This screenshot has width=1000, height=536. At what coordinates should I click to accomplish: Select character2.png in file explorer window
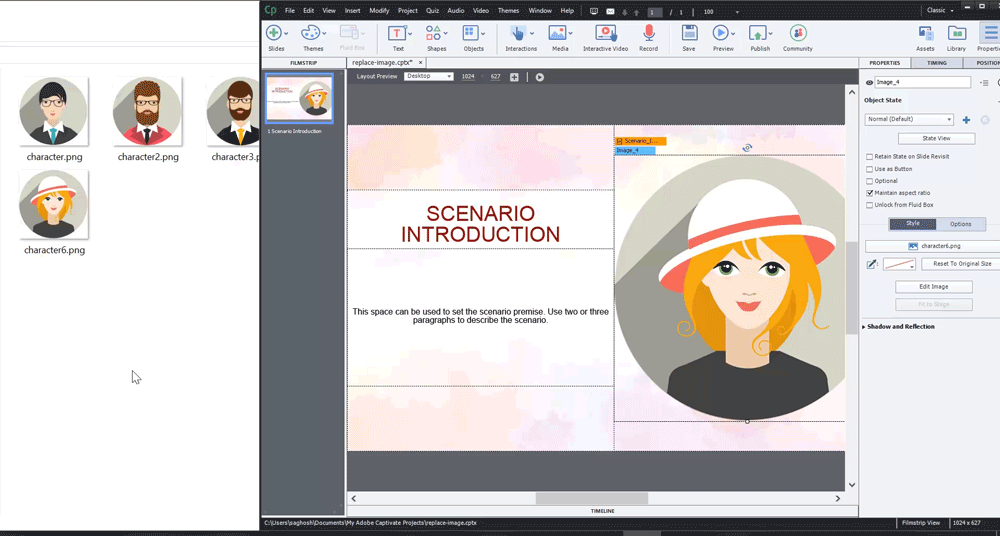(x=148, y=119)
